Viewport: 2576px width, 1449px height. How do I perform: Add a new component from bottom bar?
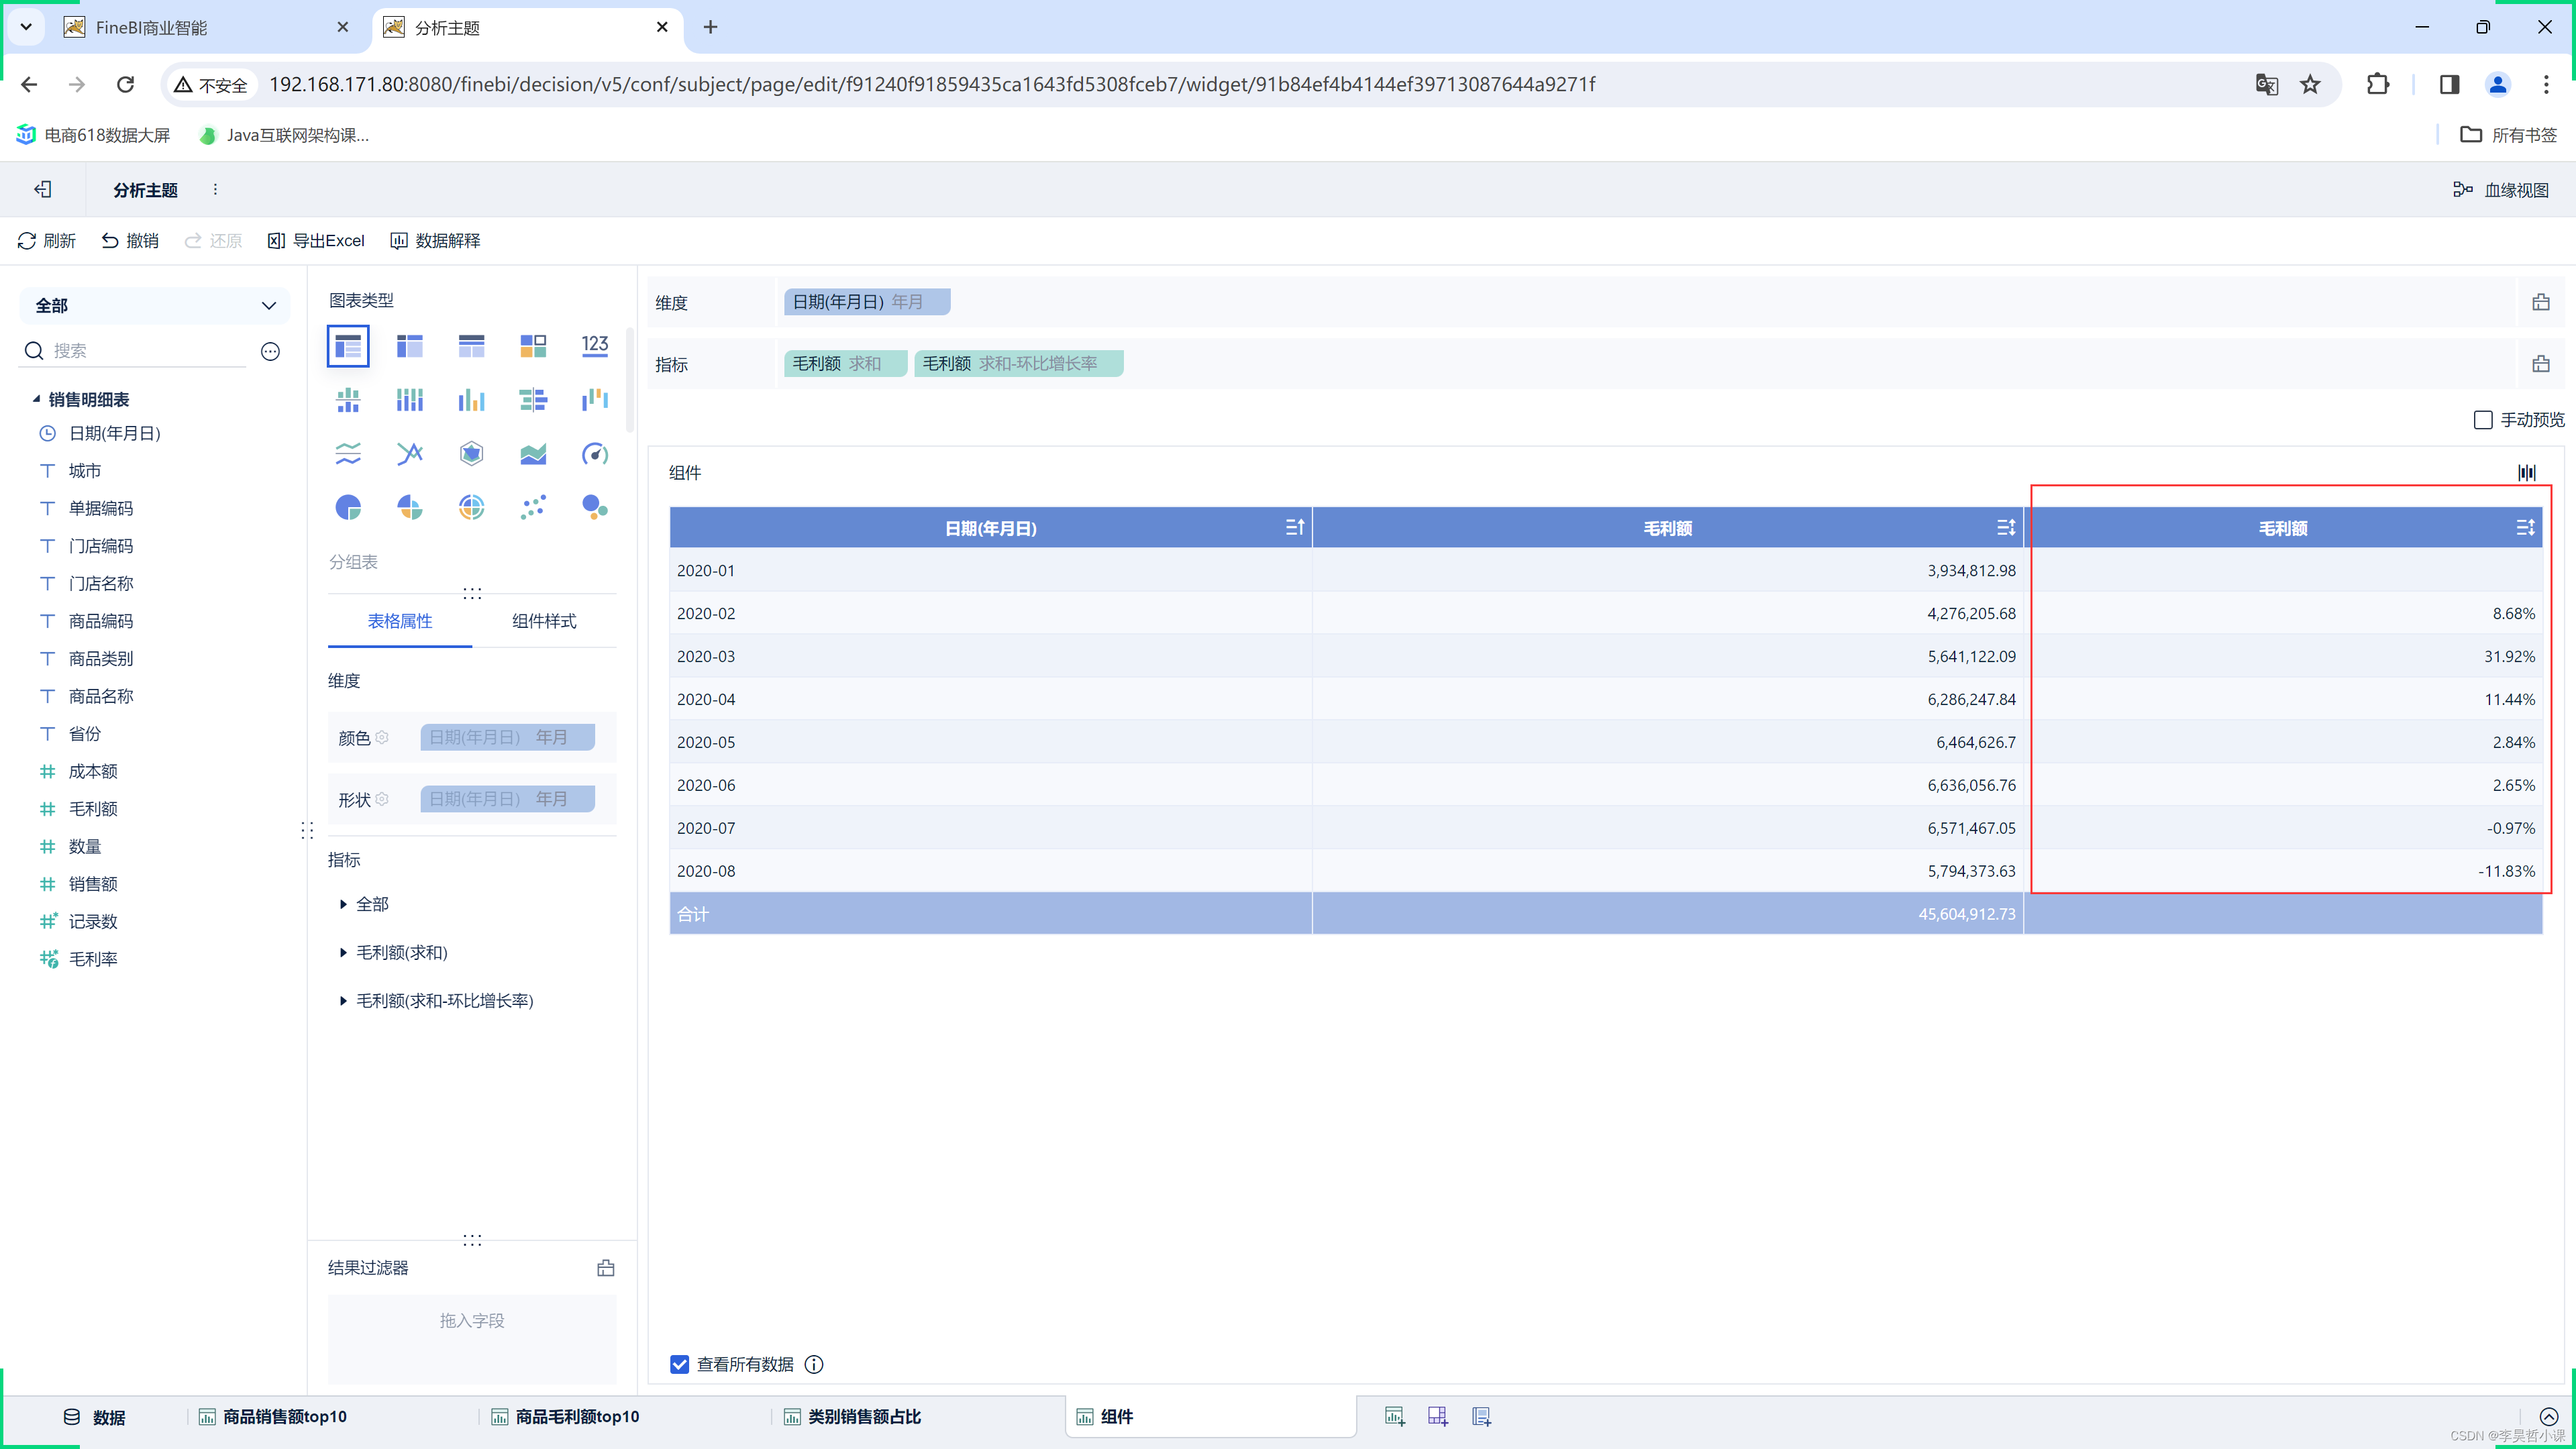pos(1395,1416)
